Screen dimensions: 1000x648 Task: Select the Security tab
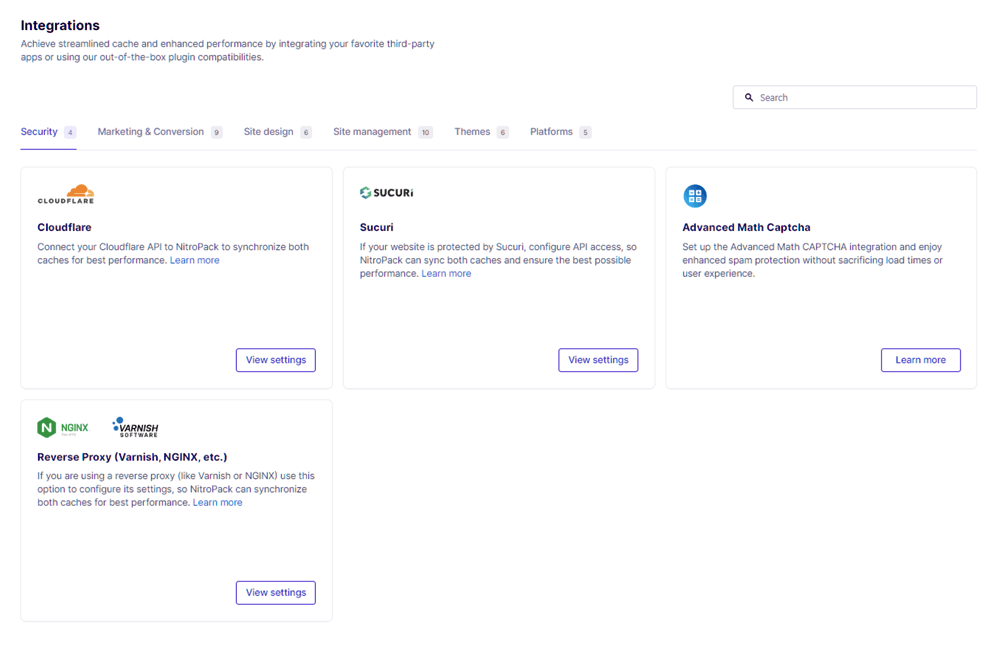click(x=38, y=131)
